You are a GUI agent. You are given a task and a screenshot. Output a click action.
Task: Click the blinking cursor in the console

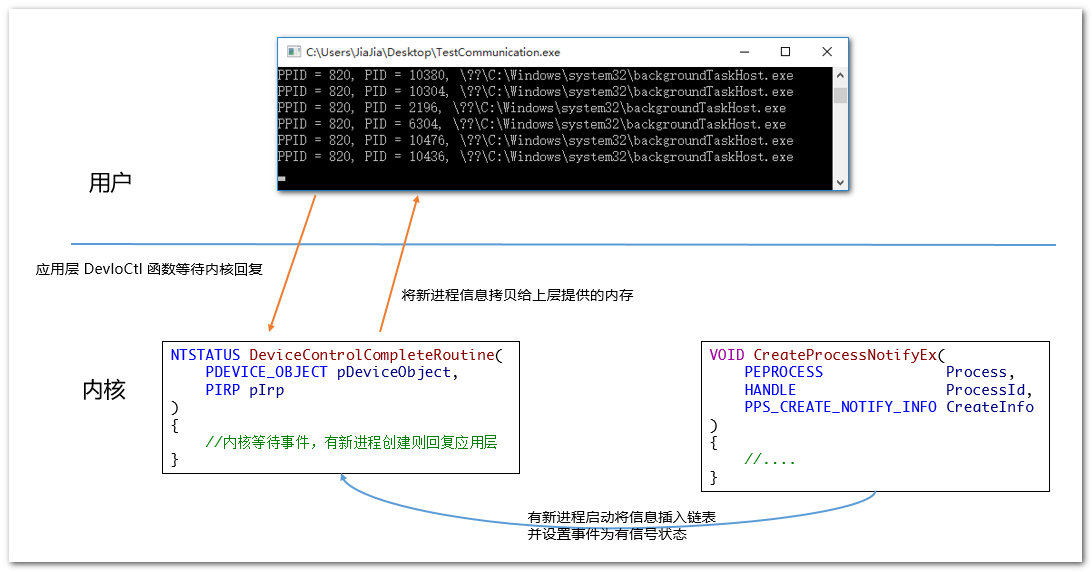(x=282, y=179)
